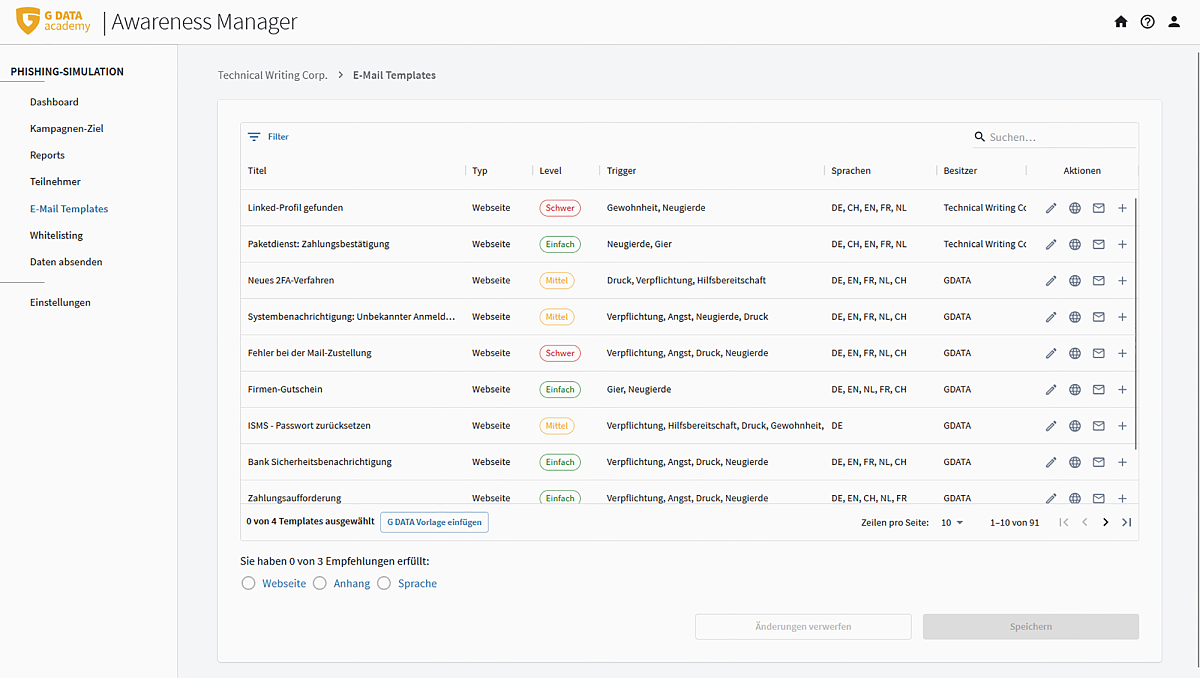
Task: Open Dashboard in the sidebar
Action: (54, 102)
